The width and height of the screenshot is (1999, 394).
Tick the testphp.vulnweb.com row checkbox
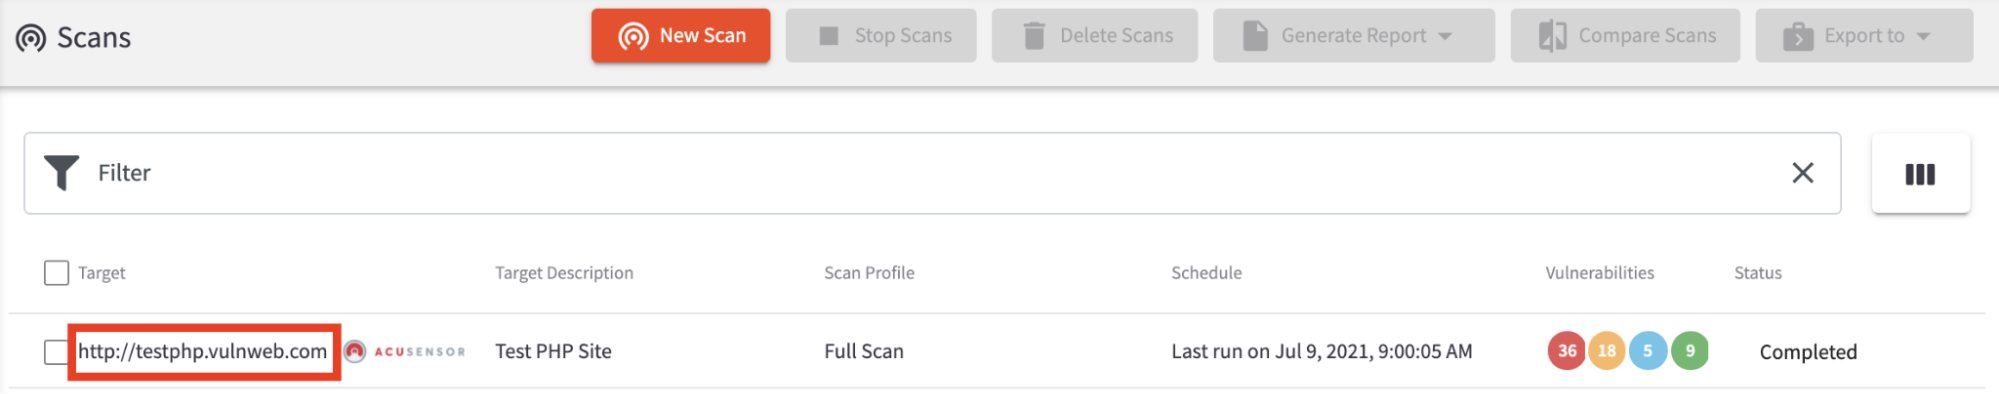point(56,352)
